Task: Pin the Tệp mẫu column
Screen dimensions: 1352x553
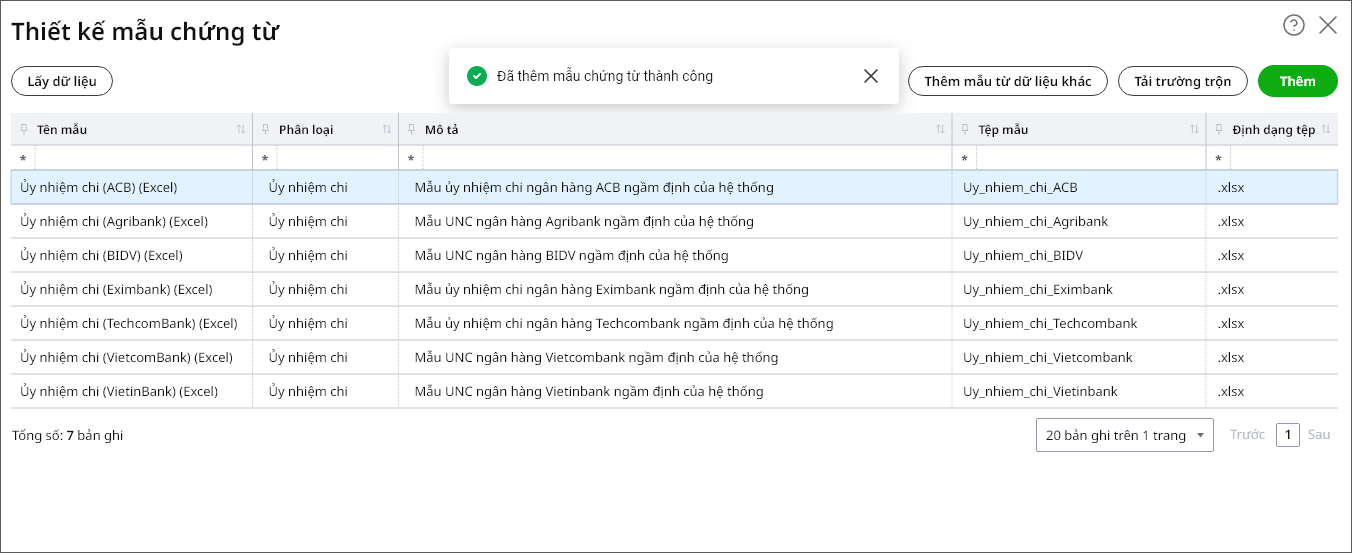Action: point(966,130)
